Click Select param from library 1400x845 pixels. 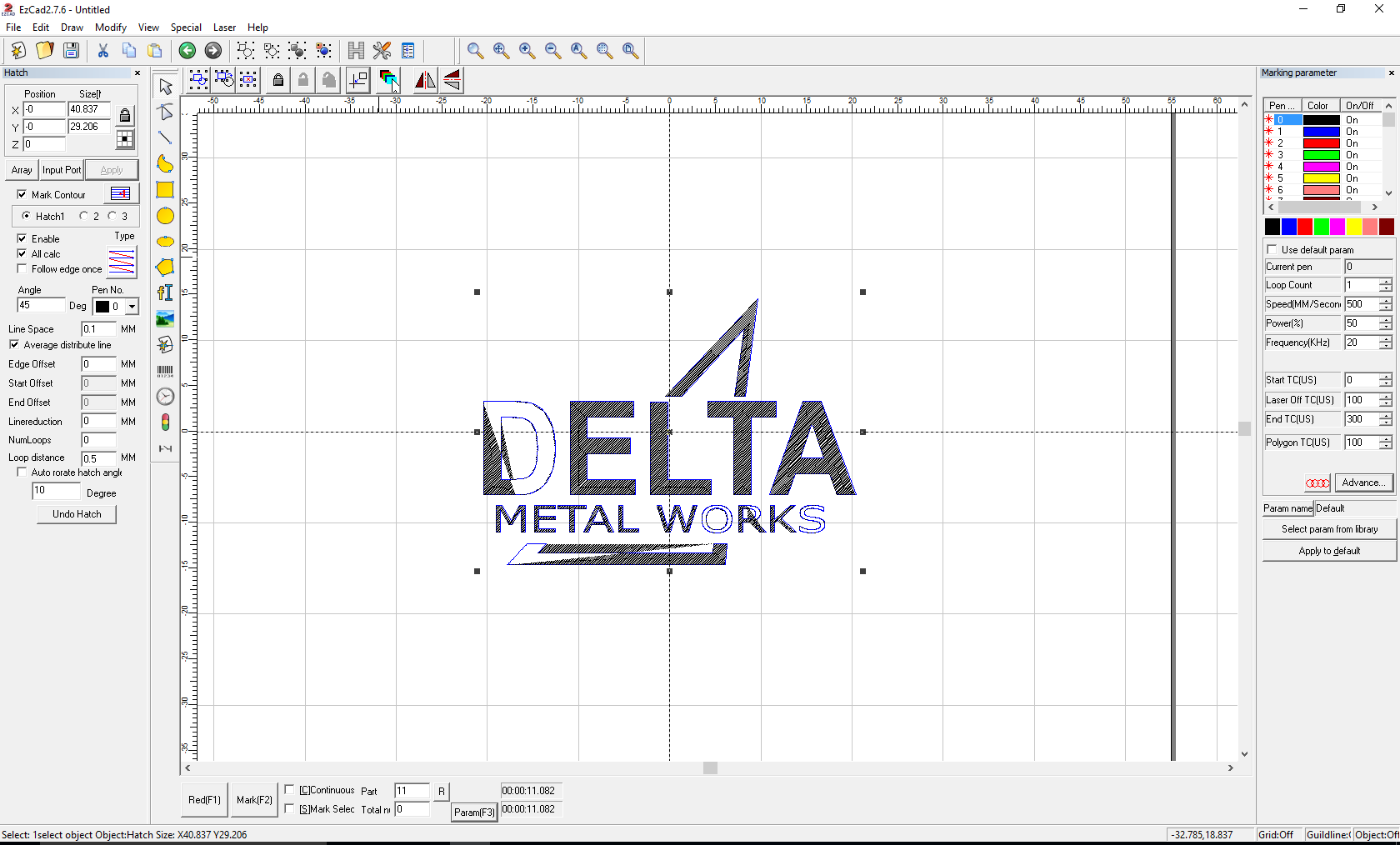pyautogui.click(x=1329, y=529)
